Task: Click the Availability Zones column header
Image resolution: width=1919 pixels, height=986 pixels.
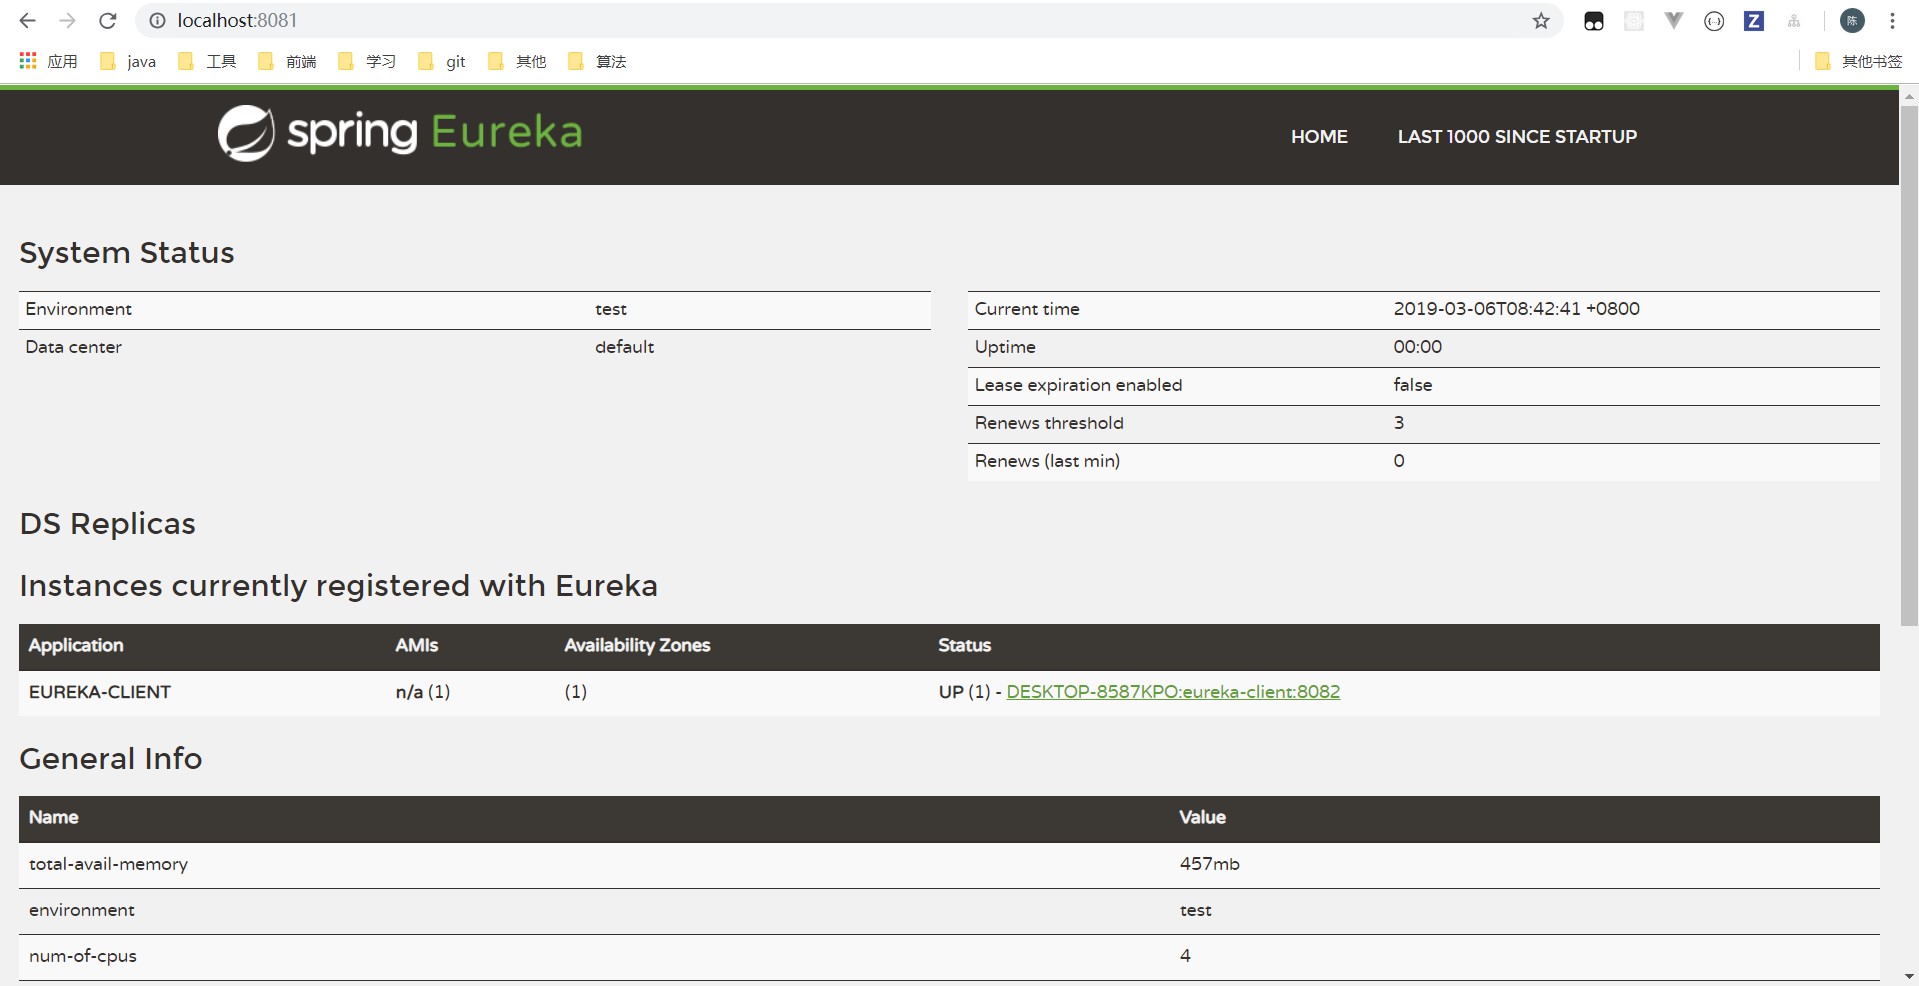Action: (637, 646)
